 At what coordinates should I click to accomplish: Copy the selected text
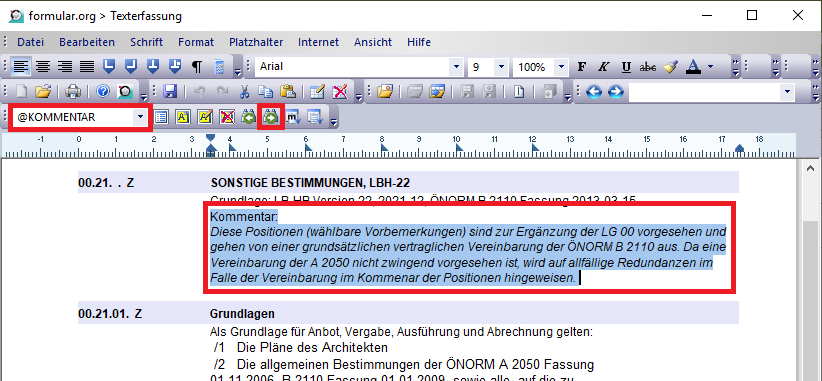tap(265, 92)
